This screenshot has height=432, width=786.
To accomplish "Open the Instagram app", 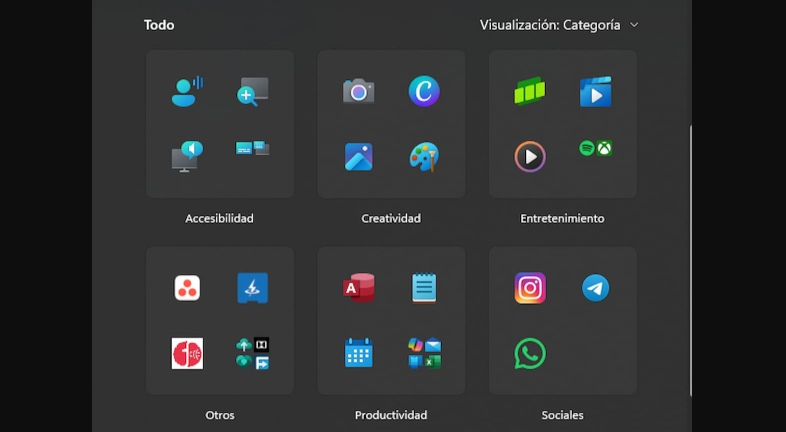I will pyautogui.click(x=530, y=288).
